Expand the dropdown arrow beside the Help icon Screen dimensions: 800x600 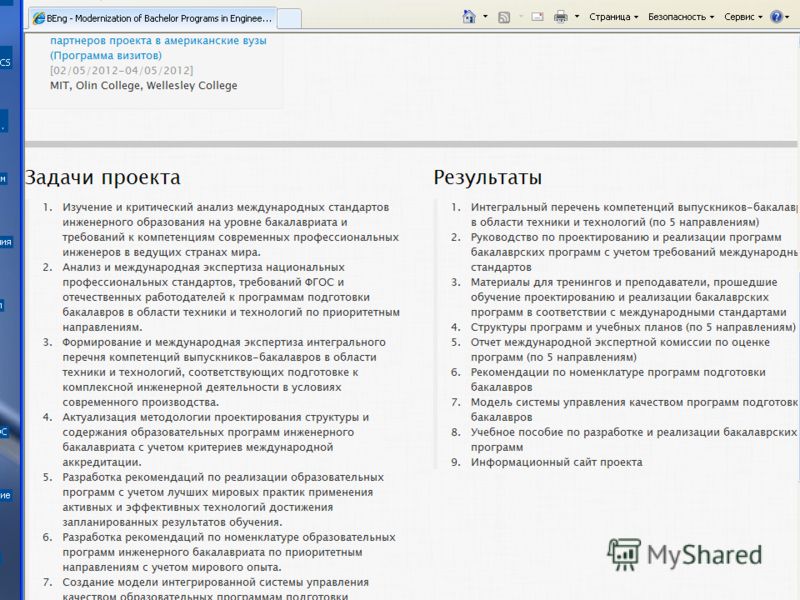tap(787, 17)
